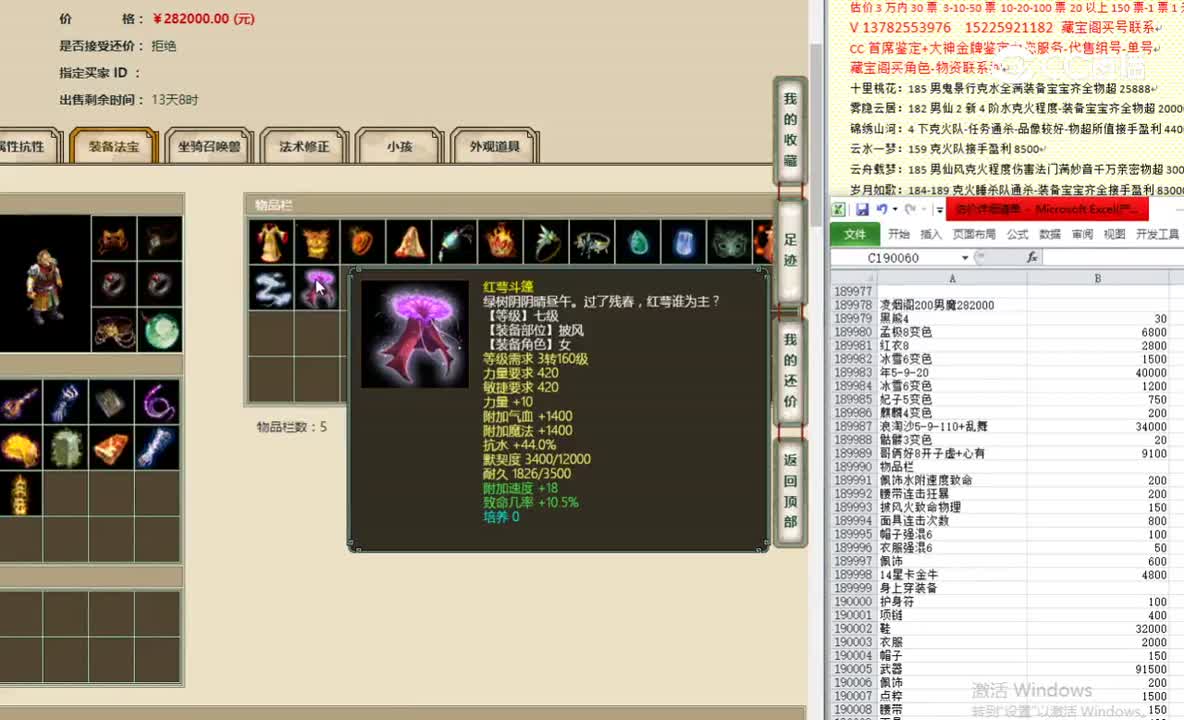The height and width of the screenshot is (720, 1184).
Task: Select the flaming crown item
Action: [x=501, y=242]
